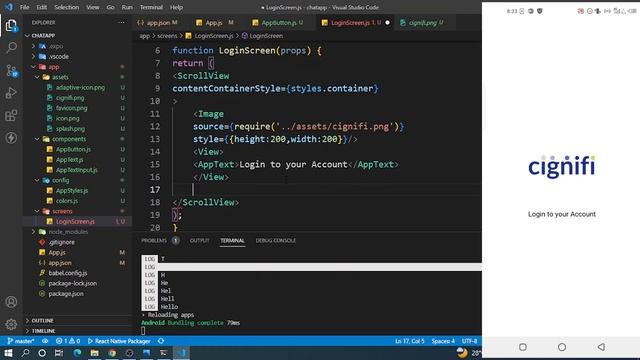
Task: Click the errors and warnings count in status bar
Action: point(68,341)
